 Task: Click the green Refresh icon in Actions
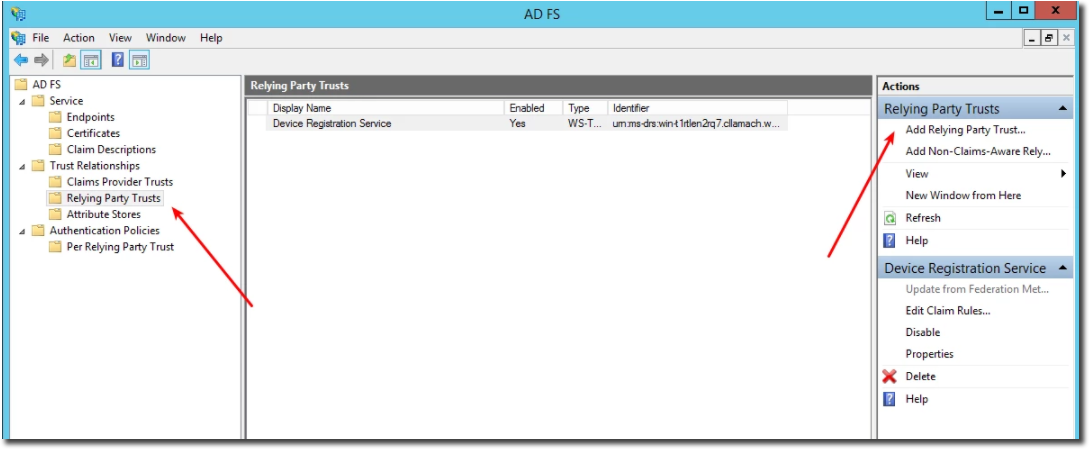pos(890,218)
